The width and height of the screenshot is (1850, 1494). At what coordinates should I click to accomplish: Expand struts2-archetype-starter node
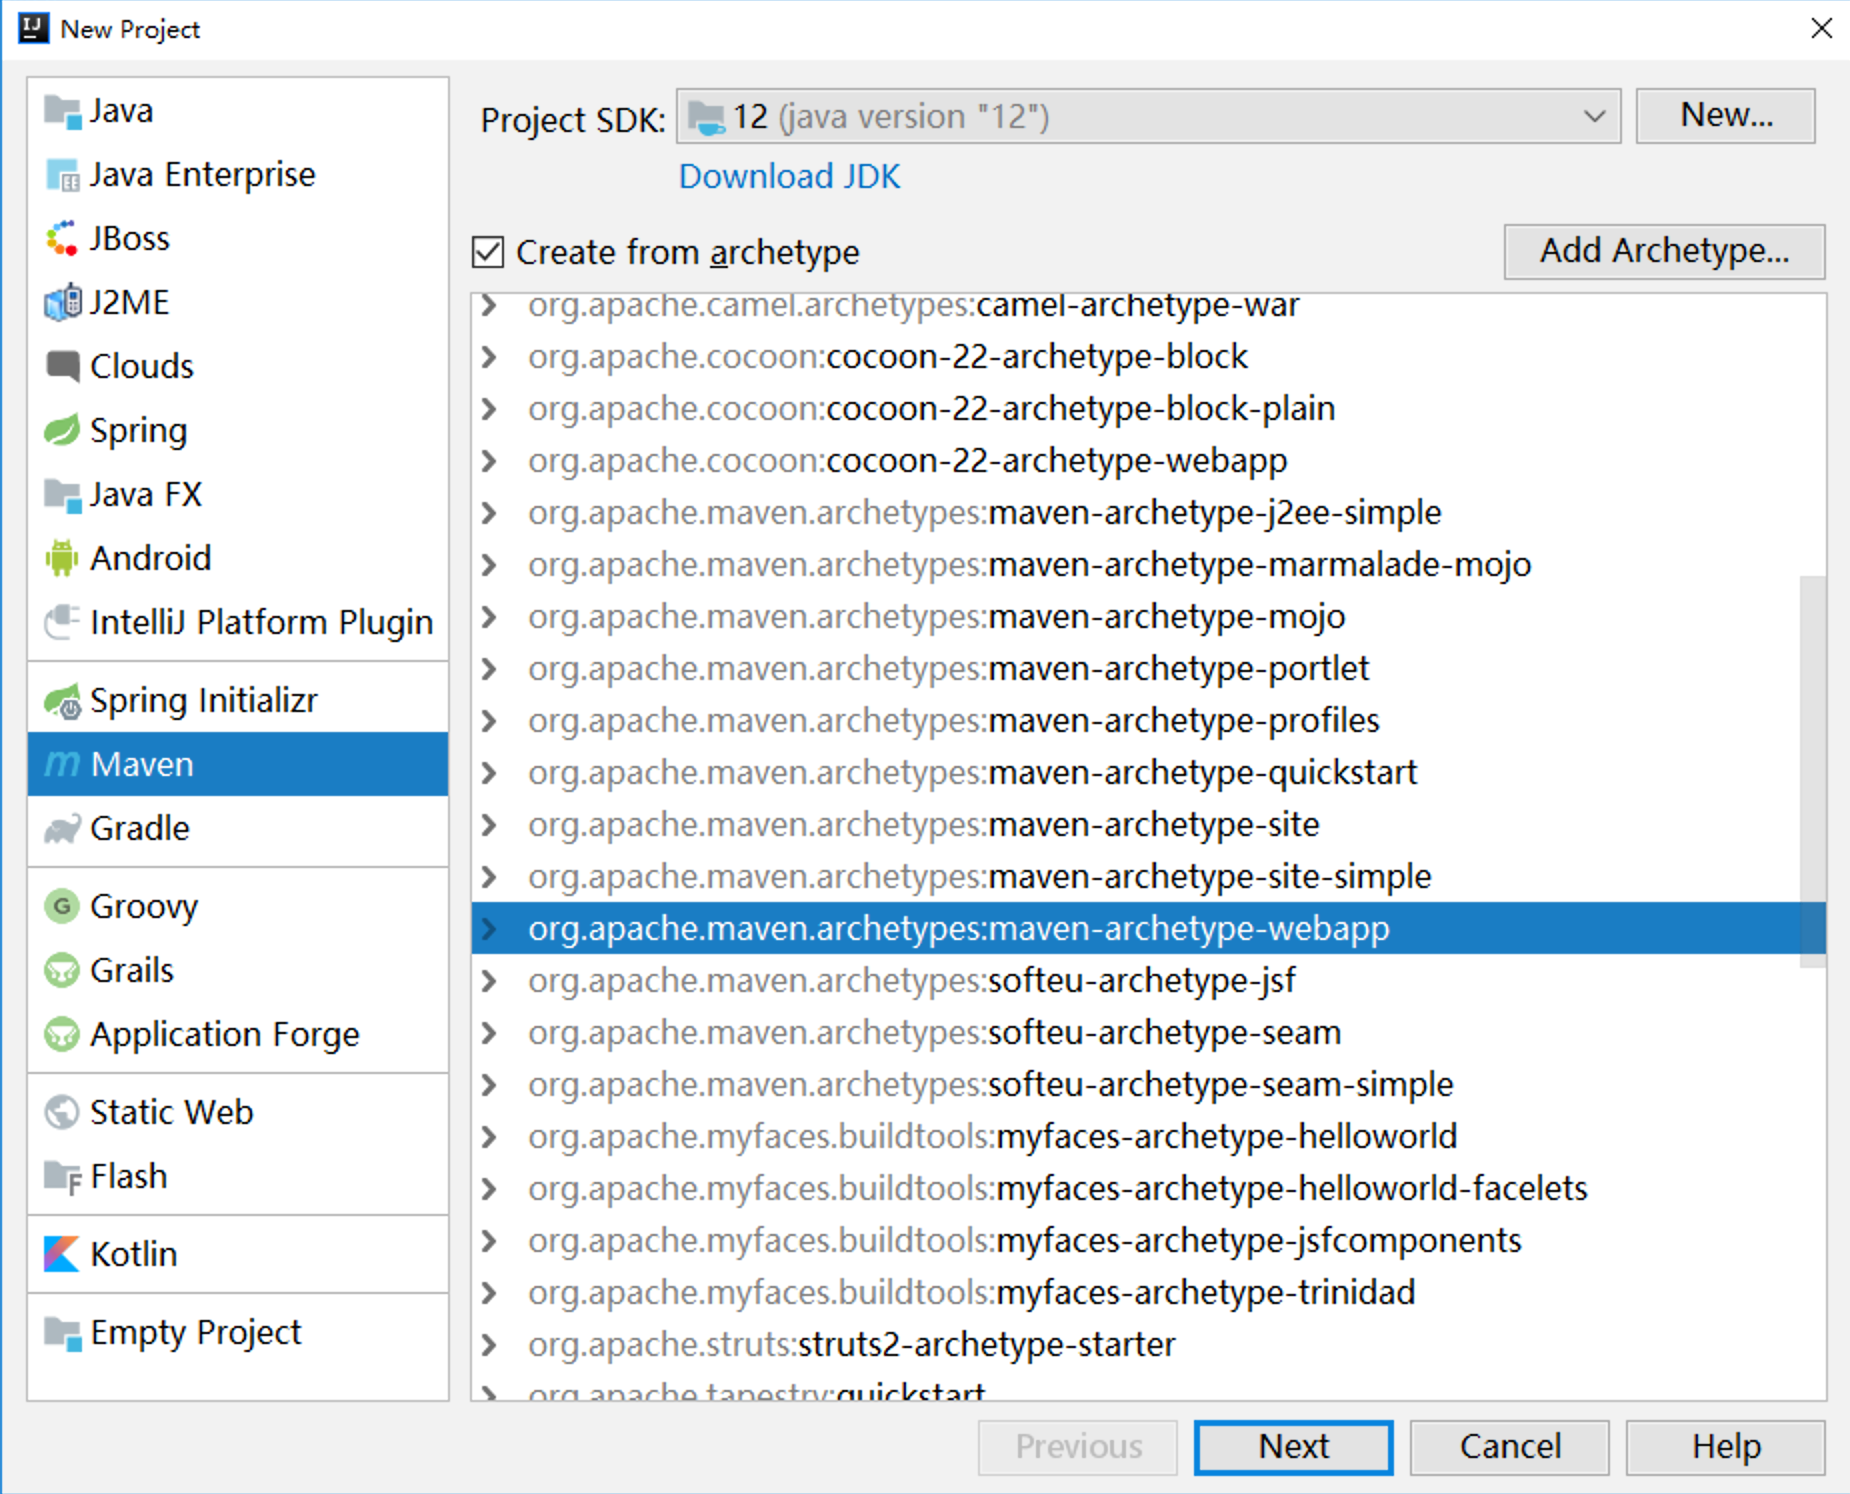pyautogui.click(x=489, y=1345)
